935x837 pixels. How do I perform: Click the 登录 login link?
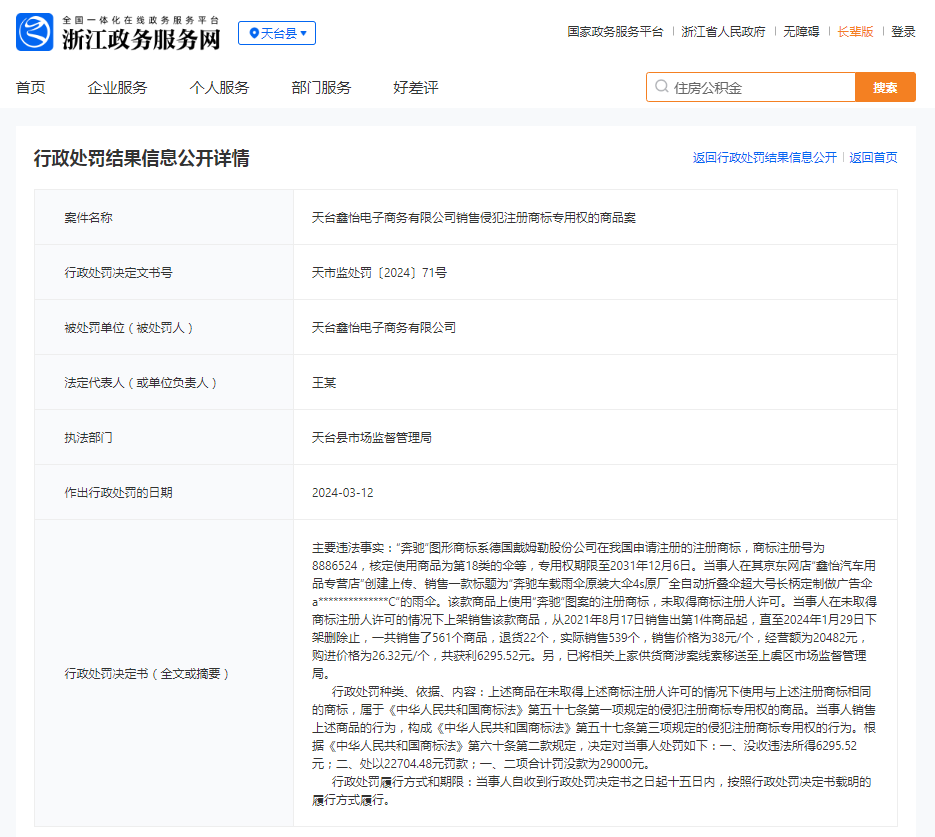[x=903, y=32]
